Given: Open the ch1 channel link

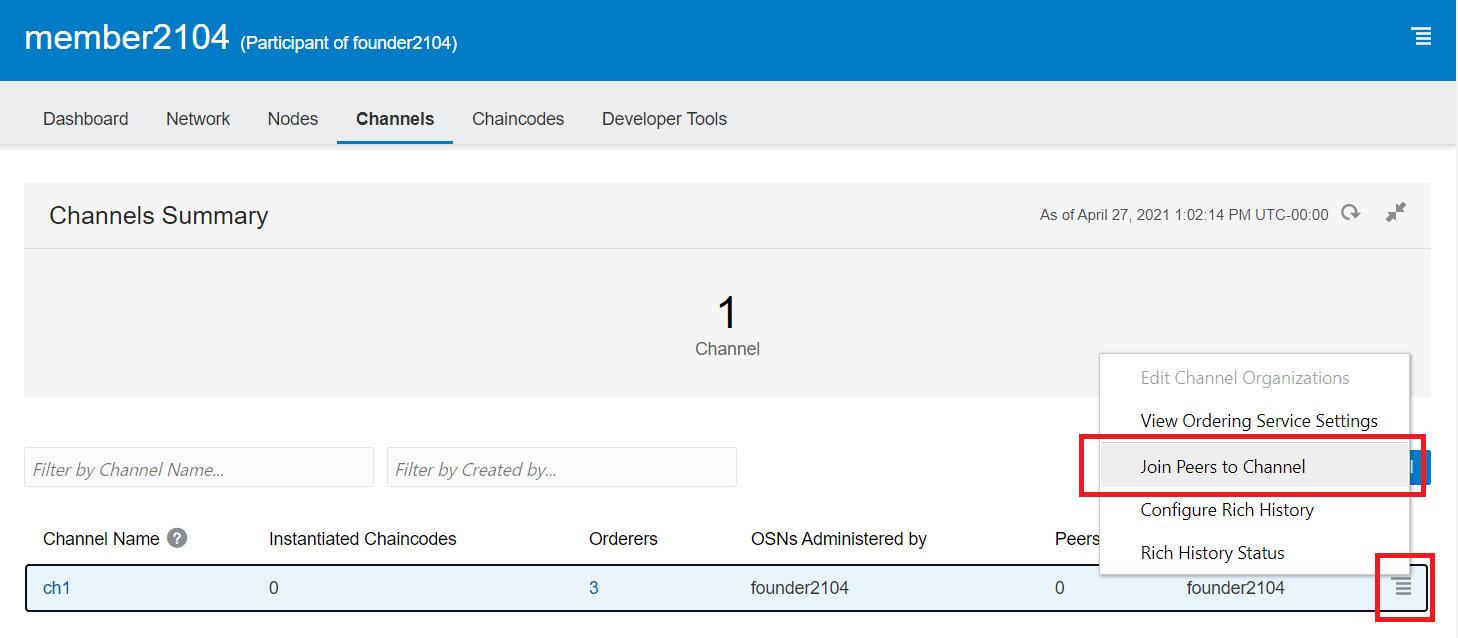Looking at the screenshot, I should [x=57, y=588].
